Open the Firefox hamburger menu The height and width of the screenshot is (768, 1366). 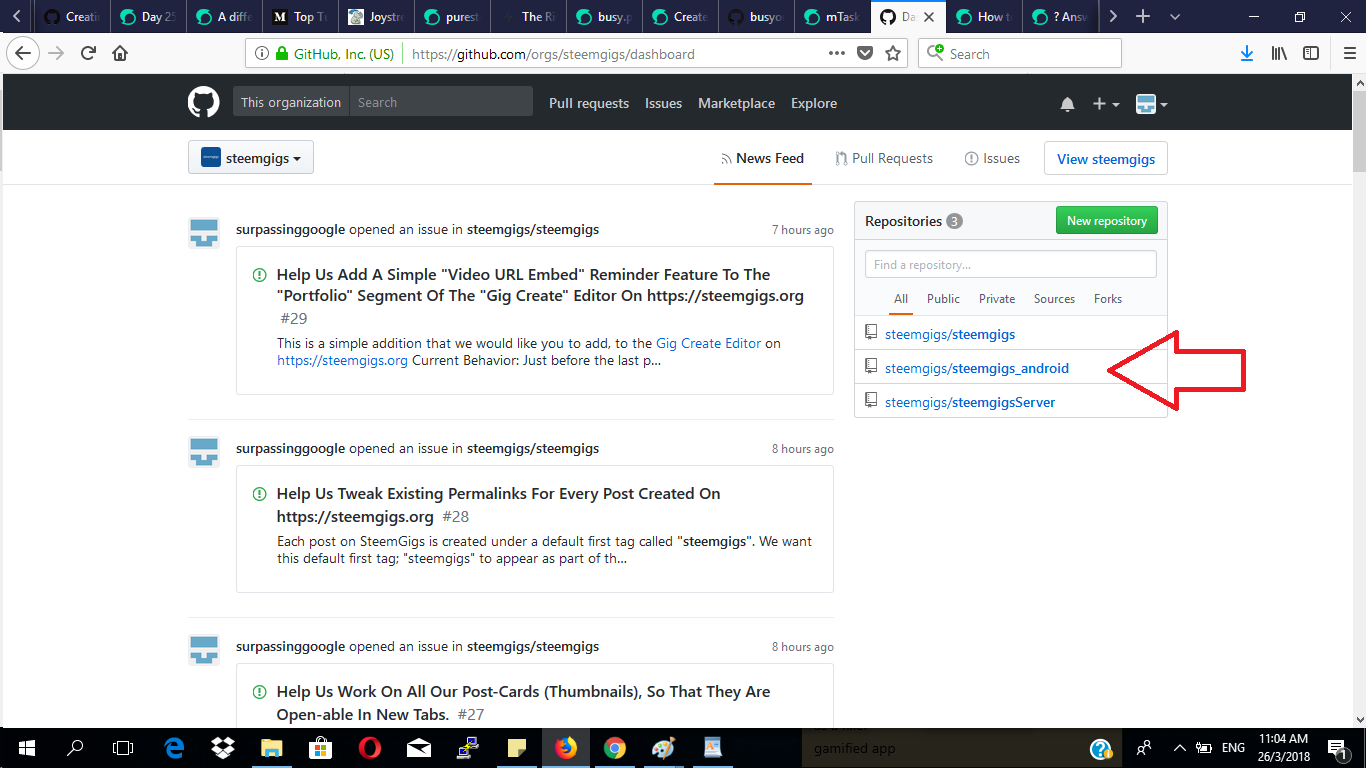(x=1350, y=54)
